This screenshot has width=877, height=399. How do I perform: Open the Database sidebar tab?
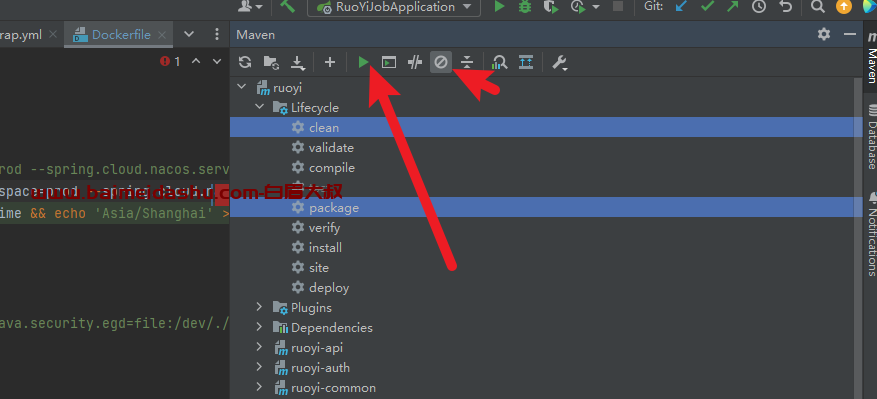tap(871, 136)
